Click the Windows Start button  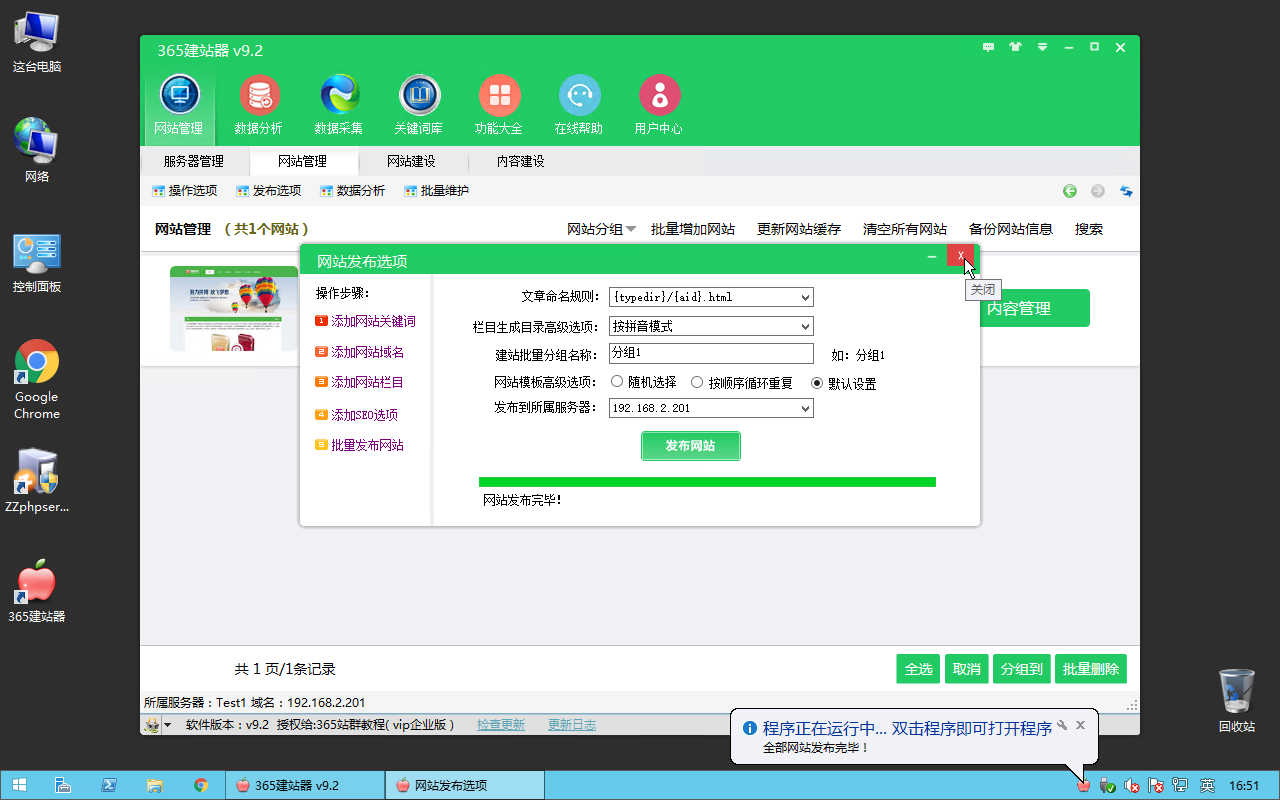19,785
